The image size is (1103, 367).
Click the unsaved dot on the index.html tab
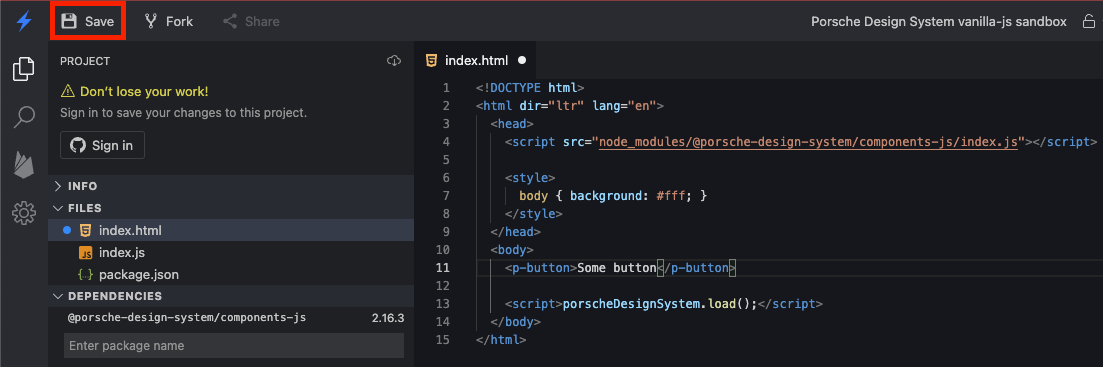pyautogui.click(x=522, y=60)
